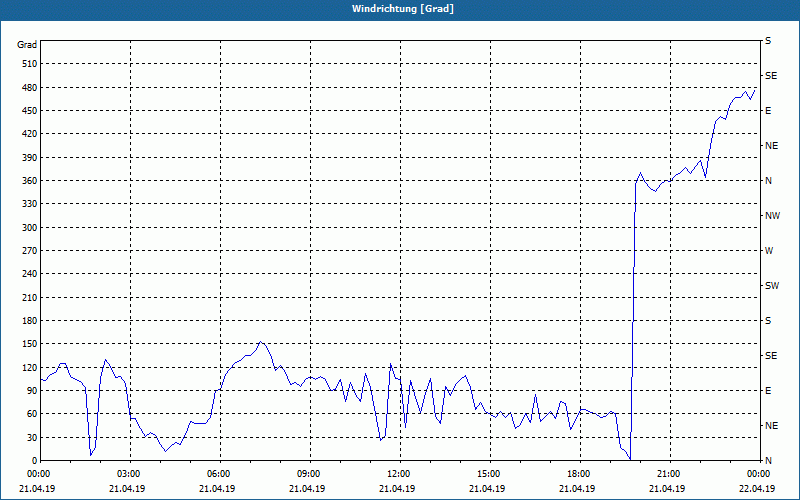Image resolution: width=800 pixels, height=500 pixels.
Task: Pick the 390 degree axis label
Action: pyautogui.click(x=29, y=157)
